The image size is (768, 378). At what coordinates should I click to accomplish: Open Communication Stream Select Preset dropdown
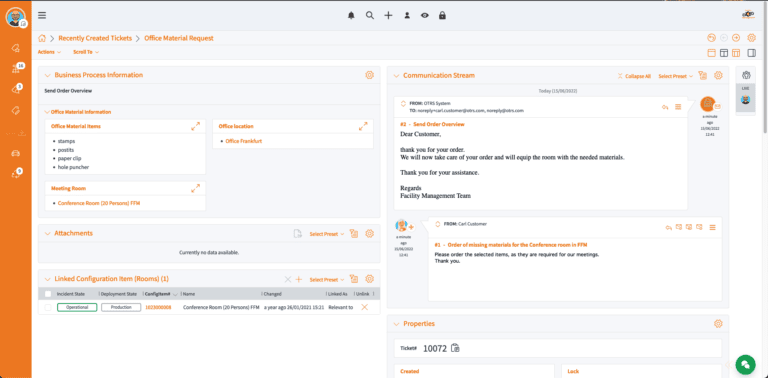point(675,76)
